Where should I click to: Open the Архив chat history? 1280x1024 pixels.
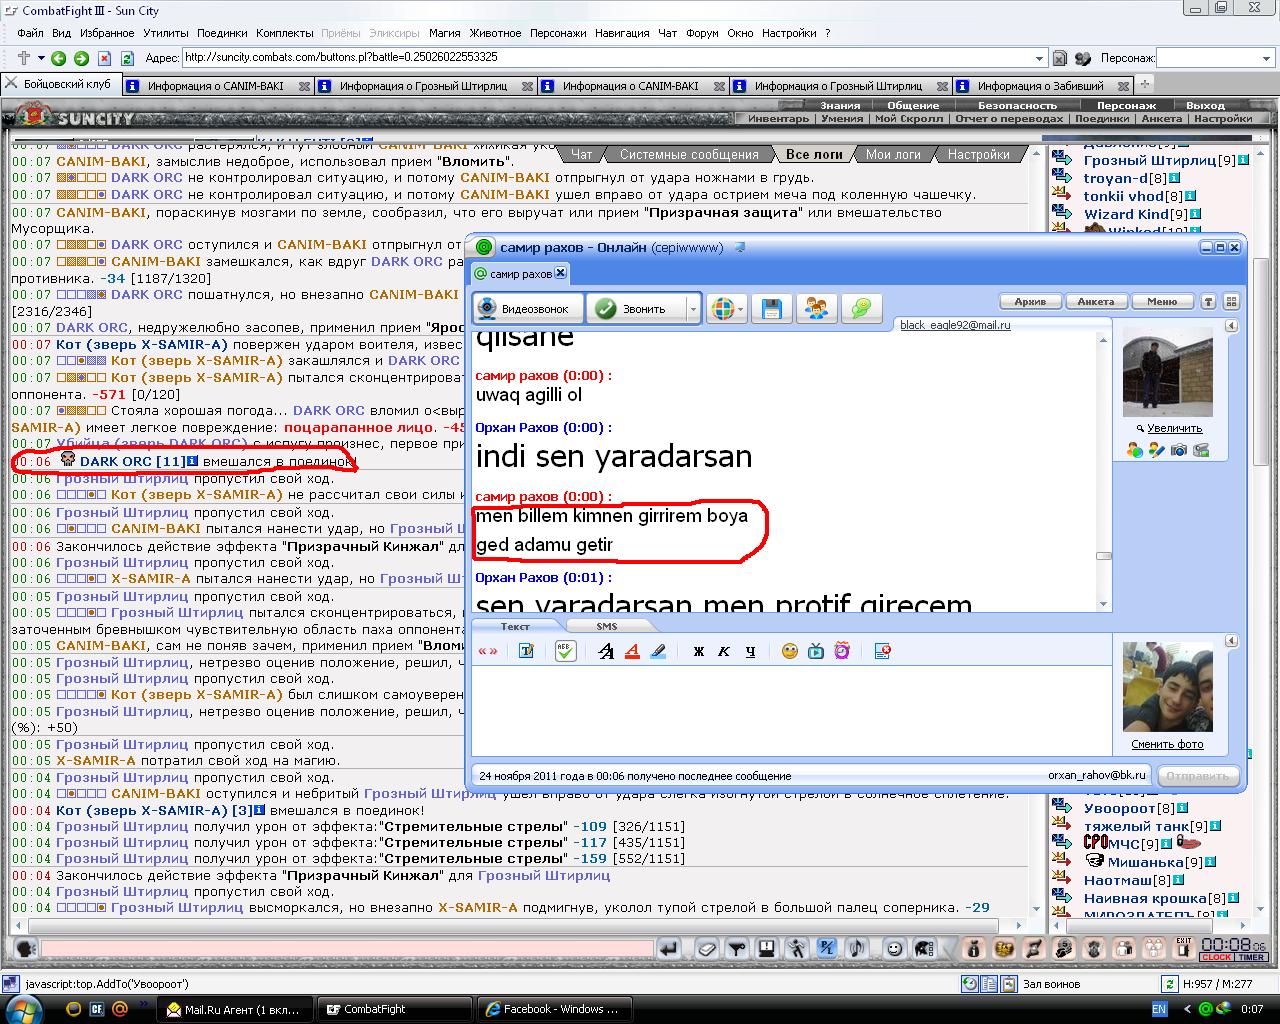pyautogui.click(x=1030, y=301)
